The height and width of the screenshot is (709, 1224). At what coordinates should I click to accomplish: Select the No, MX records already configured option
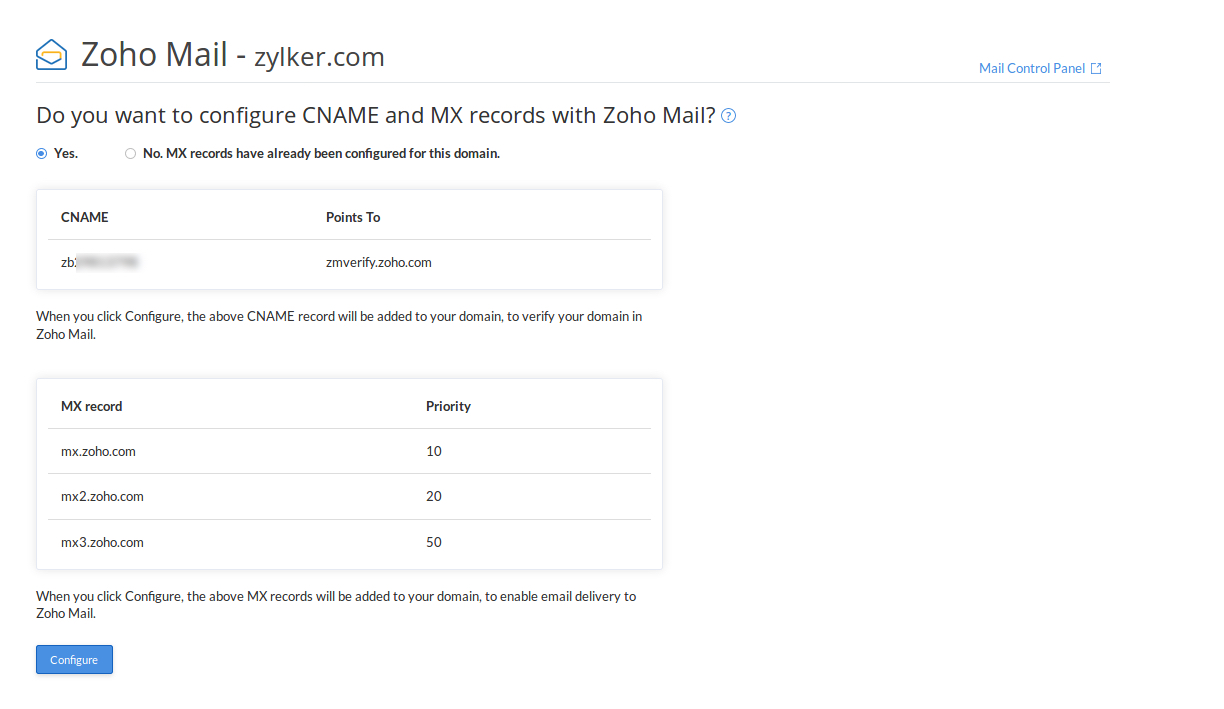pyautogui.click(x=131, y=154)
